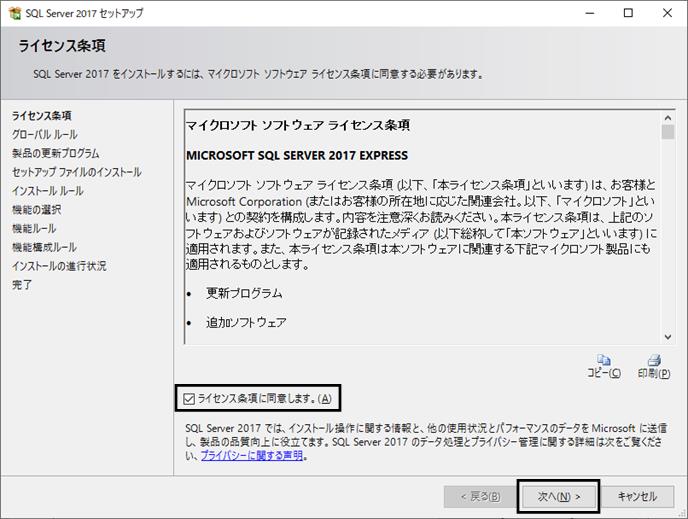This screenshot has height=519, width=688.
Task: Select the グローバル ルール step
Action: pyautogui.click(x=45, y=135)
